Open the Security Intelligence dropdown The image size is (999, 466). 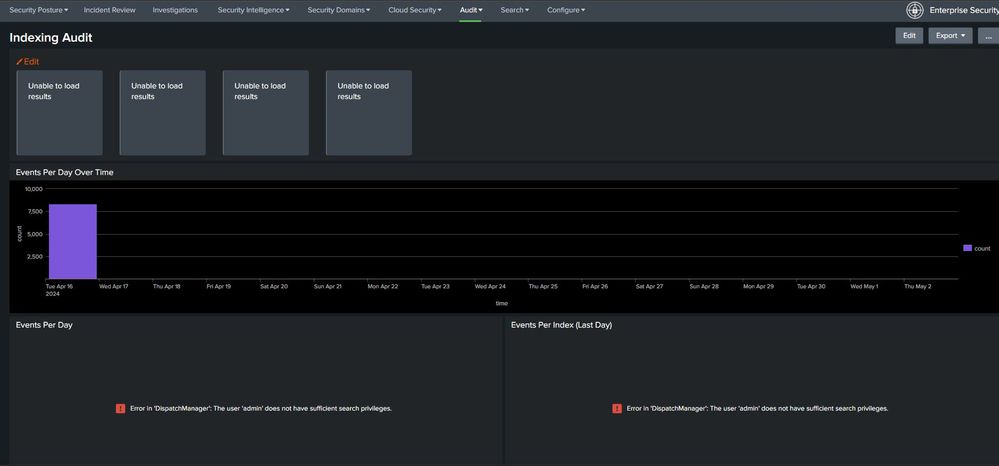[253, 10]
